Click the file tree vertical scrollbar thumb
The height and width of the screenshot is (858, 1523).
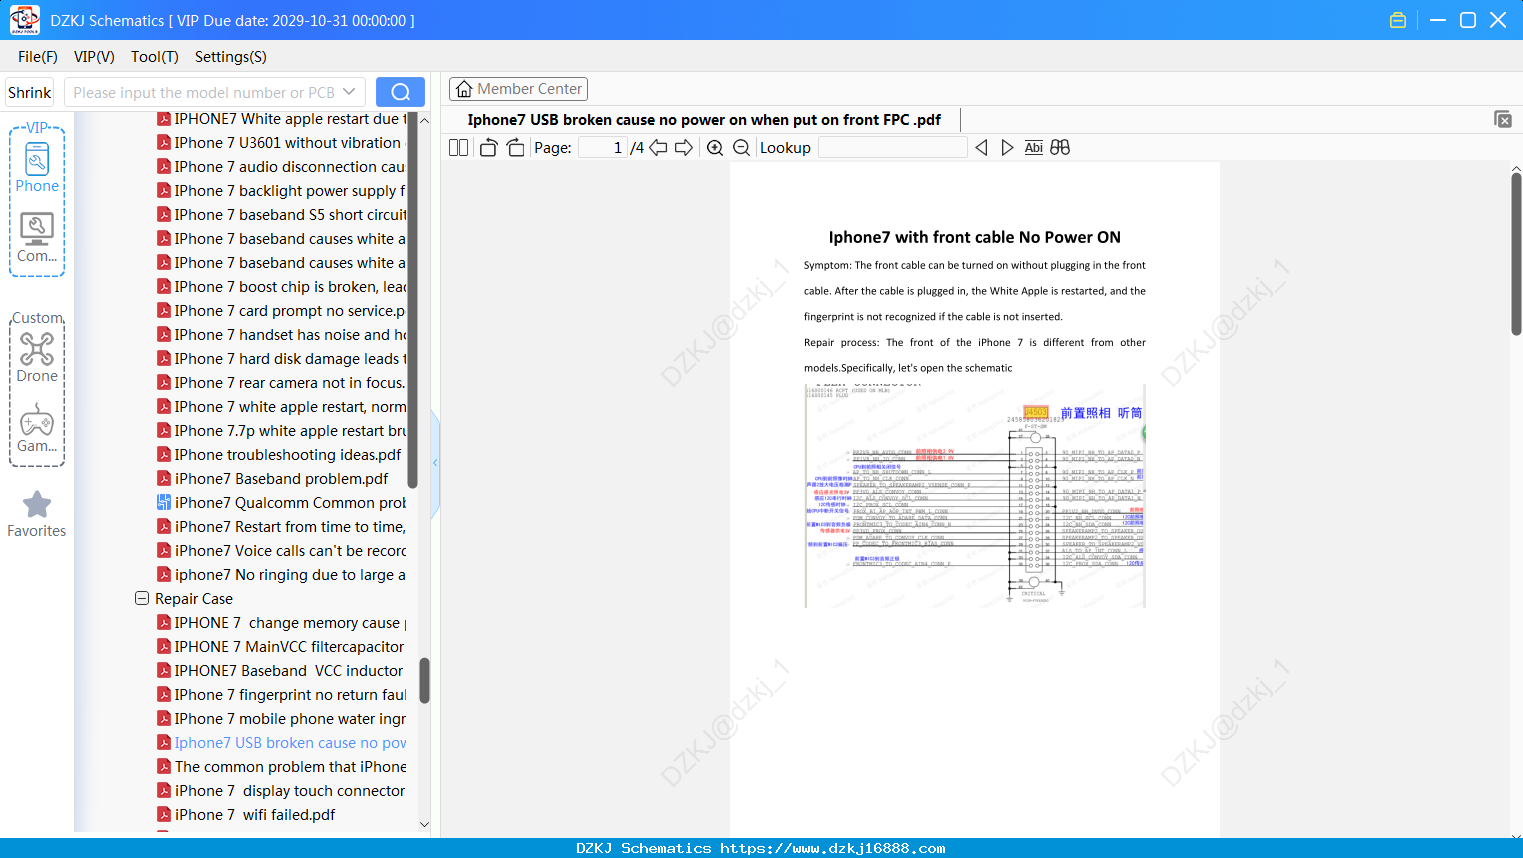(425, 680)
